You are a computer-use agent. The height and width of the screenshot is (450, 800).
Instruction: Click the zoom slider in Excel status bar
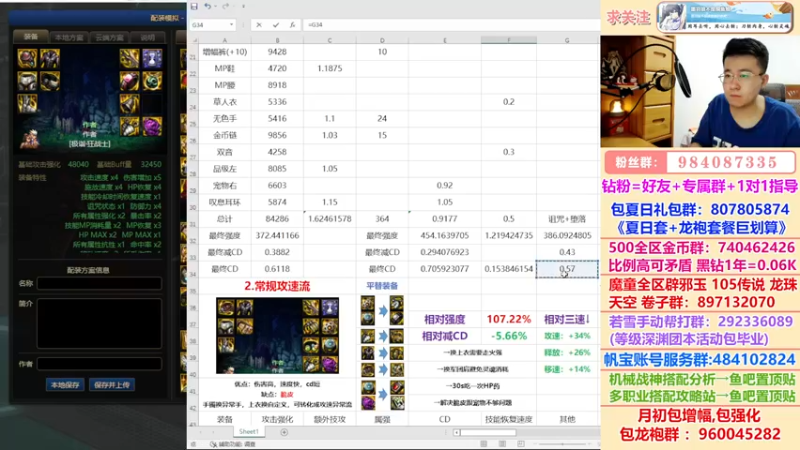[564, 444]
